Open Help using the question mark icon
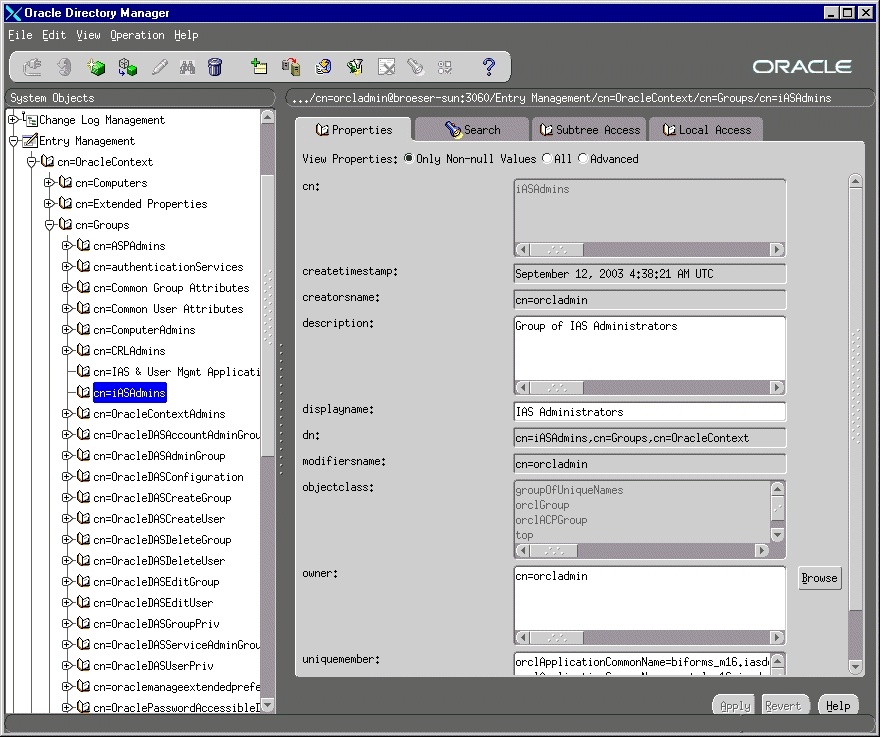The width and height of the screenshot is (880, 737). [488, 66]
